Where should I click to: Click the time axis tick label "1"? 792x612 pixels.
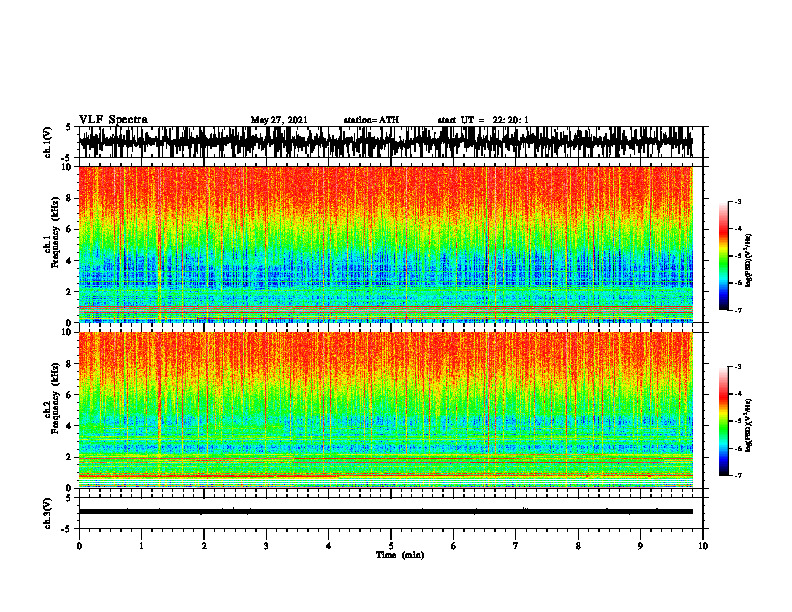[141, 546]
